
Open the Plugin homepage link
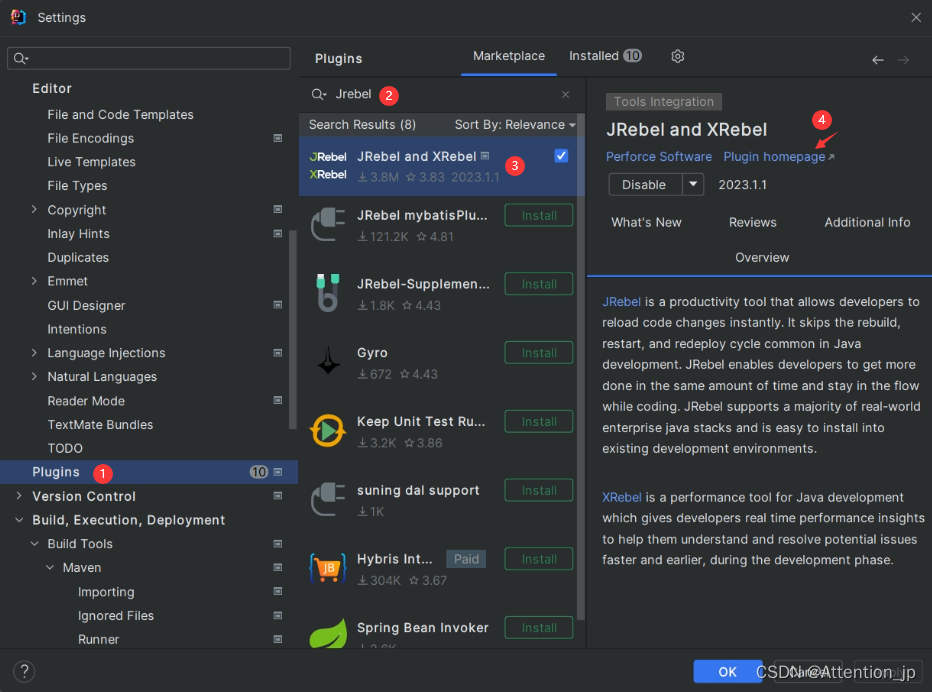click(x=777, y=156)
